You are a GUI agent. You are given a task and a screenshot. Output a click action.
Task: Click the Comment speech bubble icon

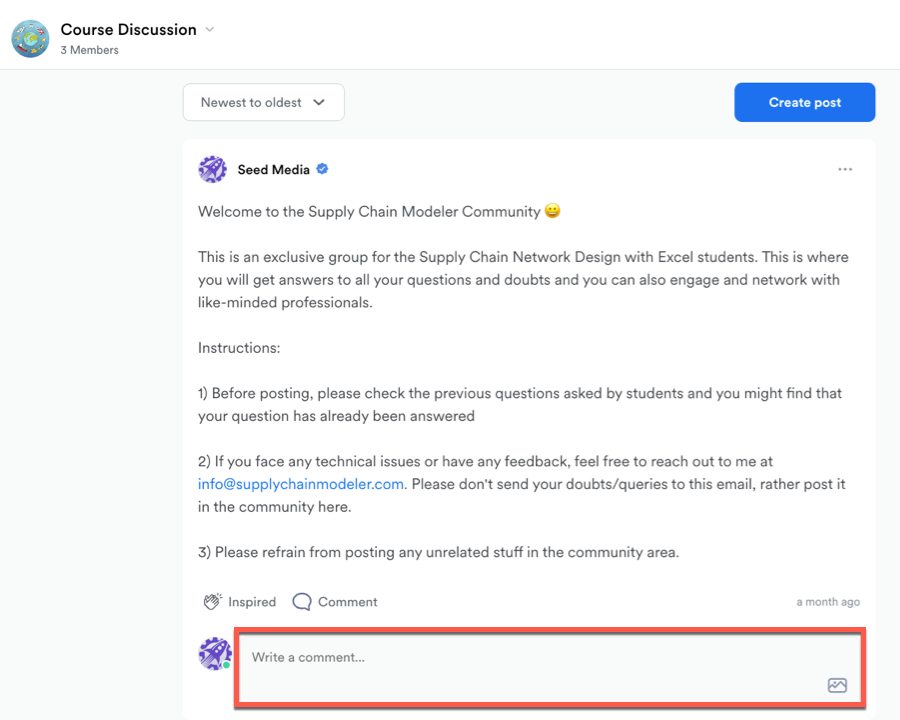coord(301,602)
